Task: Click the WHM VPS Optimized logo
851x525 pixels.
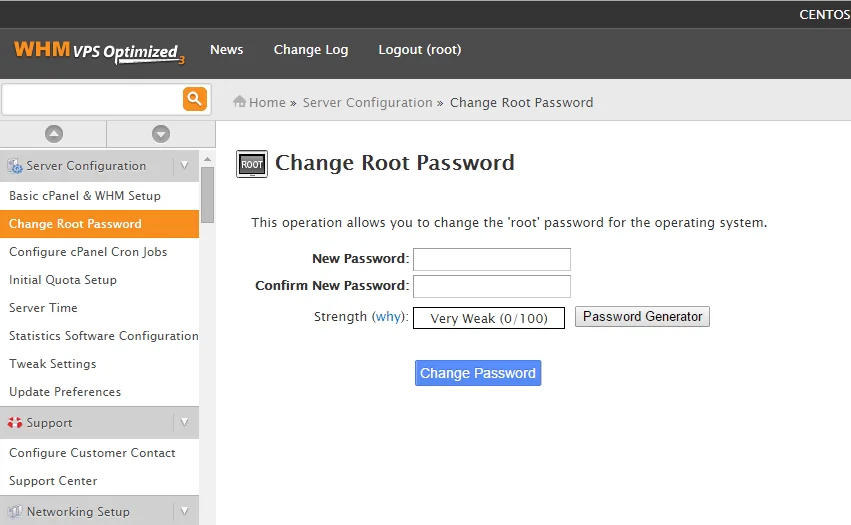Action: 99,52
